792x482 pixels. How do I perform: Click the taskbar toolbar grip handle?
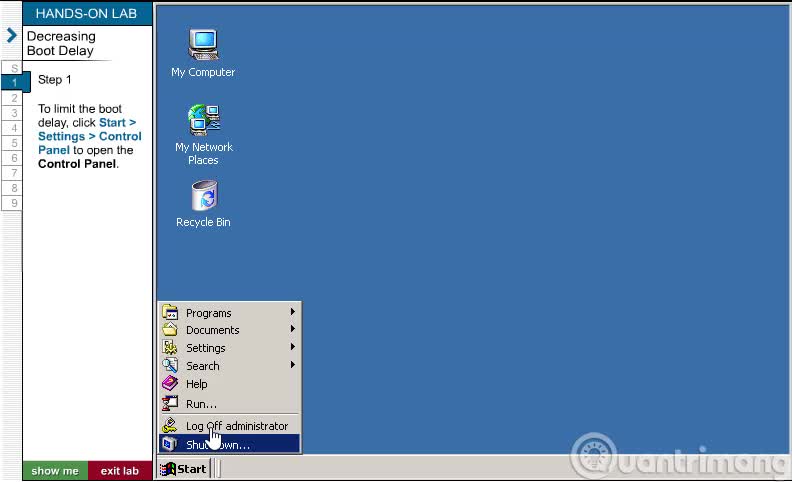[x=218, y=469]
